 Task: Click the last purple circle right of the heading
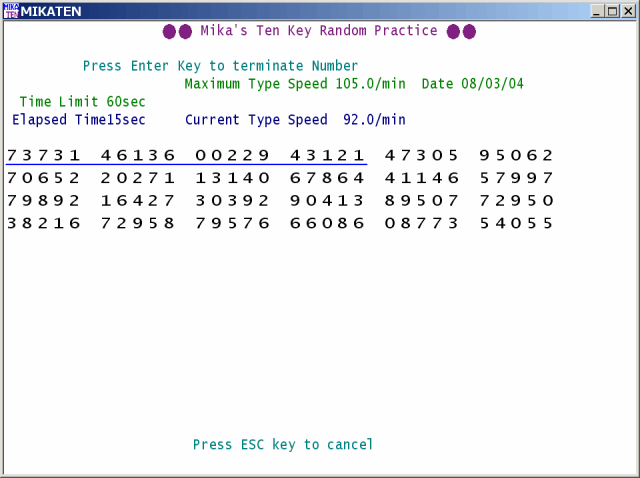469,31
